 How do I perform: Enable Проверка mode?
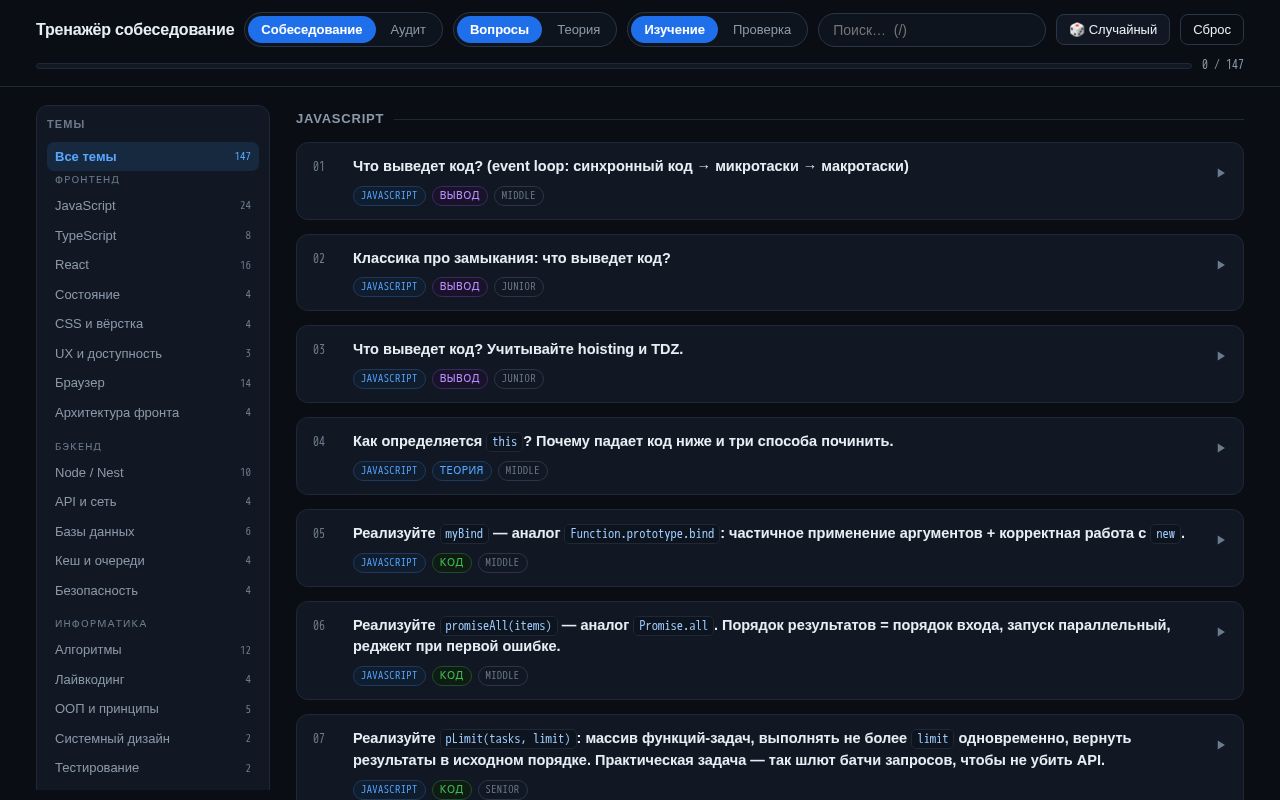point(762,29)
